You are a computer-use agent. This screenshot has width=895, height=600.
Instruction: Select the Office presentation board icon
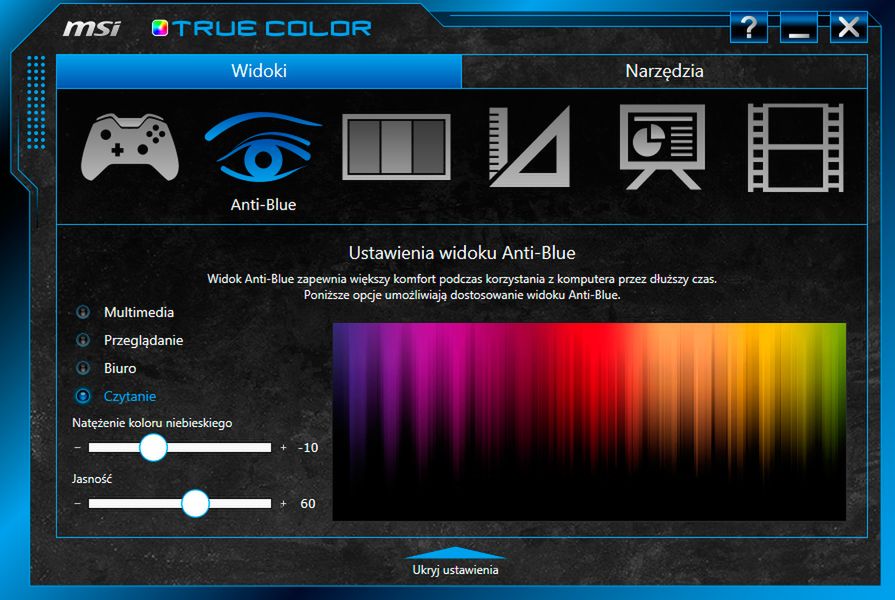click(662, 147)
